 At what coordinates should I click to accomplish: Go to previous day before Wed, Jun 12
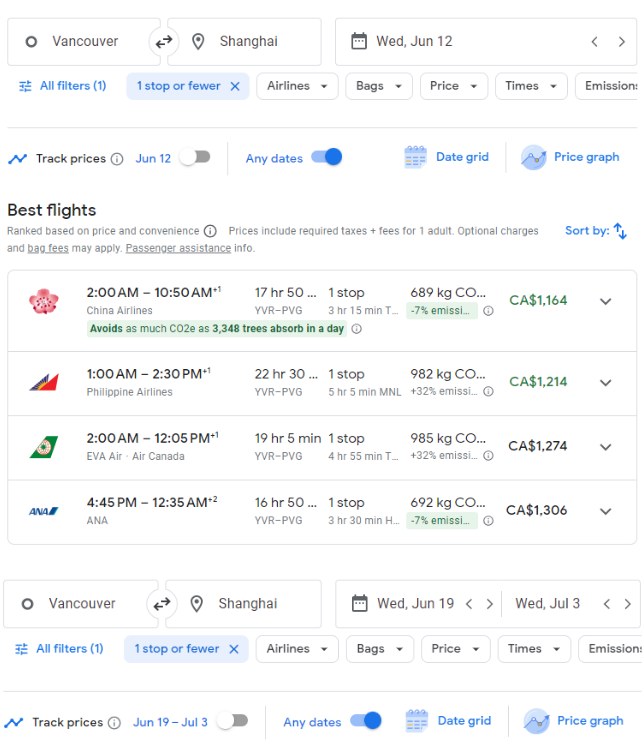point(595,42)
